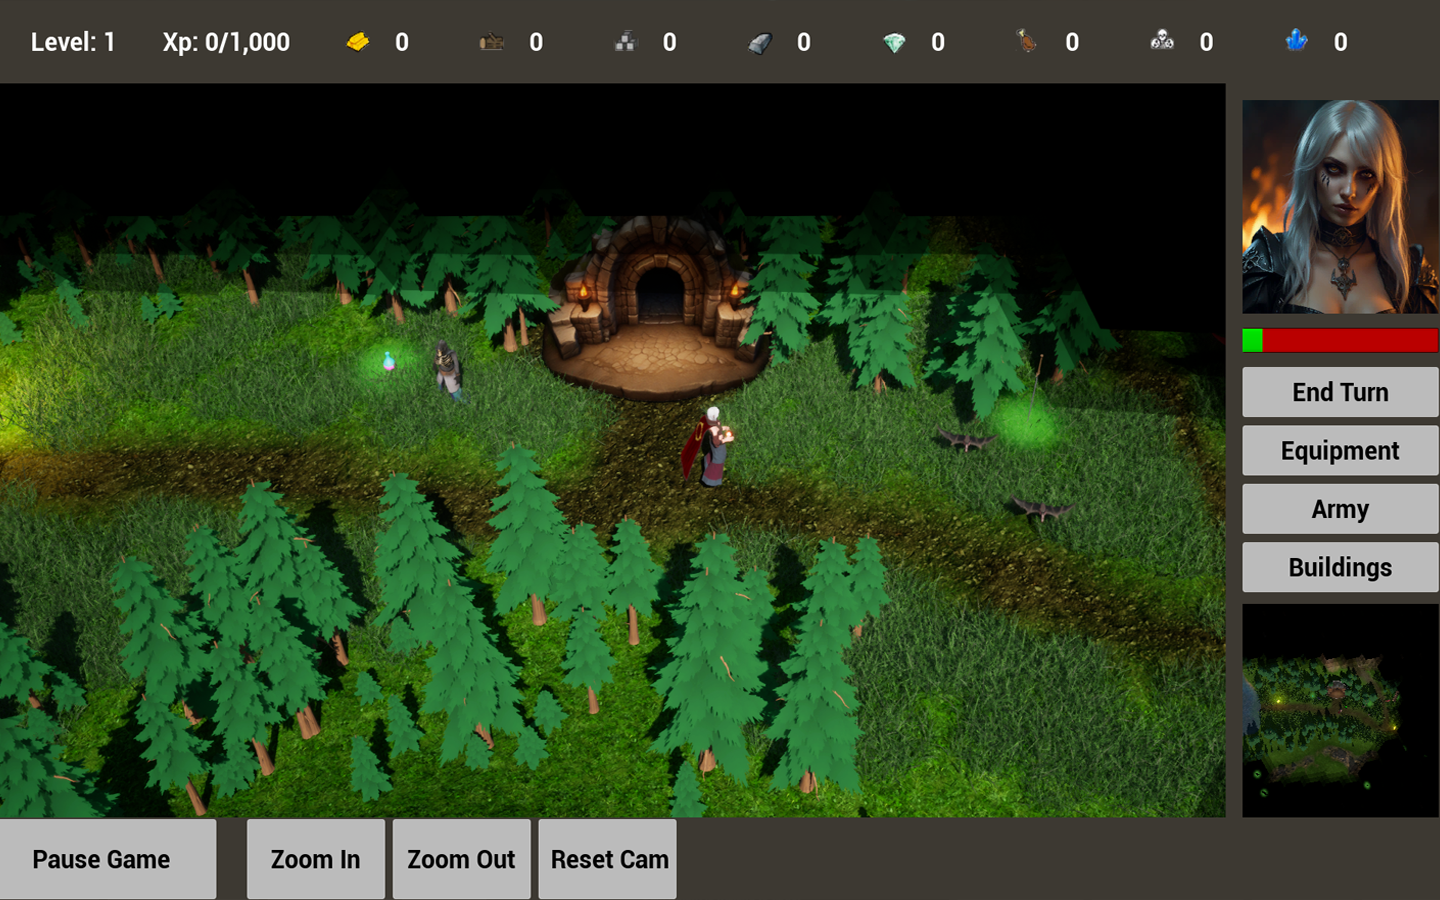The image size is (1440, 900).
Task: Click the minimap in the corner
Action: (x=1340, y=710)
